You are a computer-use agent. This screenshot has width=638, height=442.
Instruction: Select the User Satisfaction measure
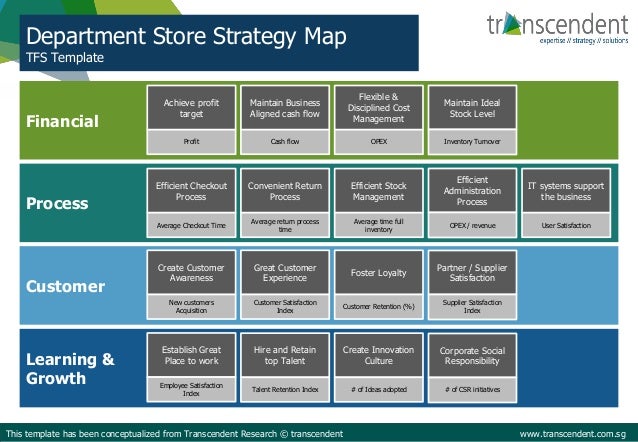coord(566,225)
